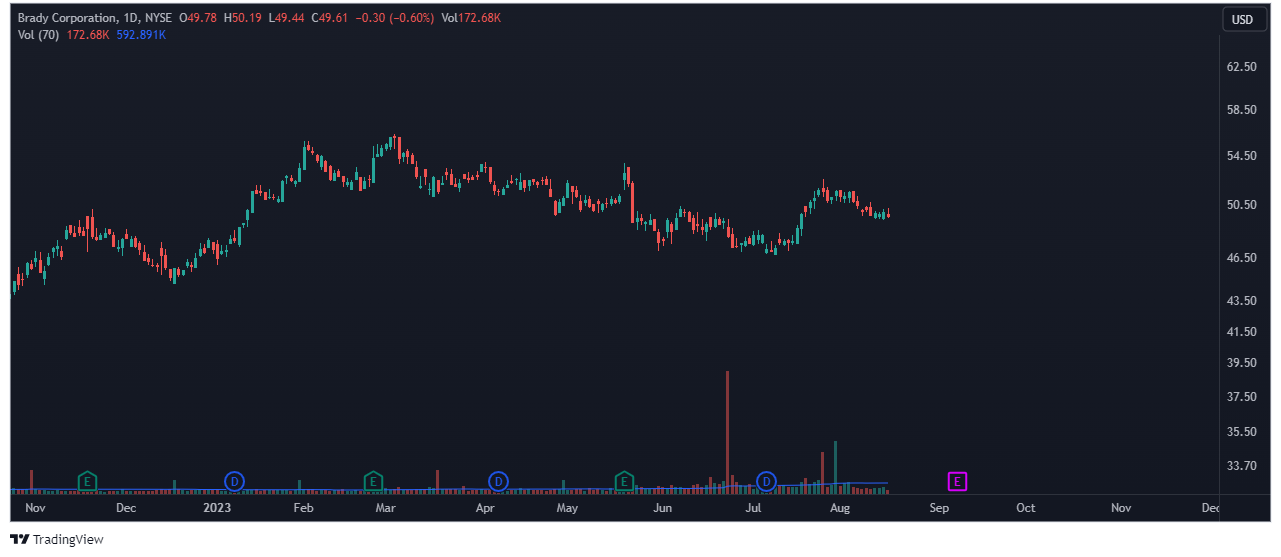
Task: Click the red 172.68K volume value under the title
Action: pyautogui.click(x=87, y=35)
